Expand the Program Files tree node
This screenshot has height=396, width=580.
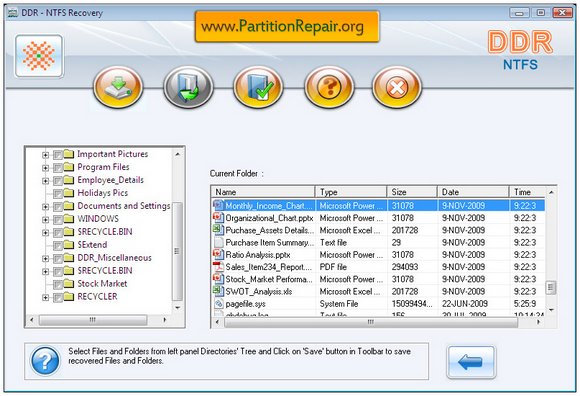click(x=45, y=168)
